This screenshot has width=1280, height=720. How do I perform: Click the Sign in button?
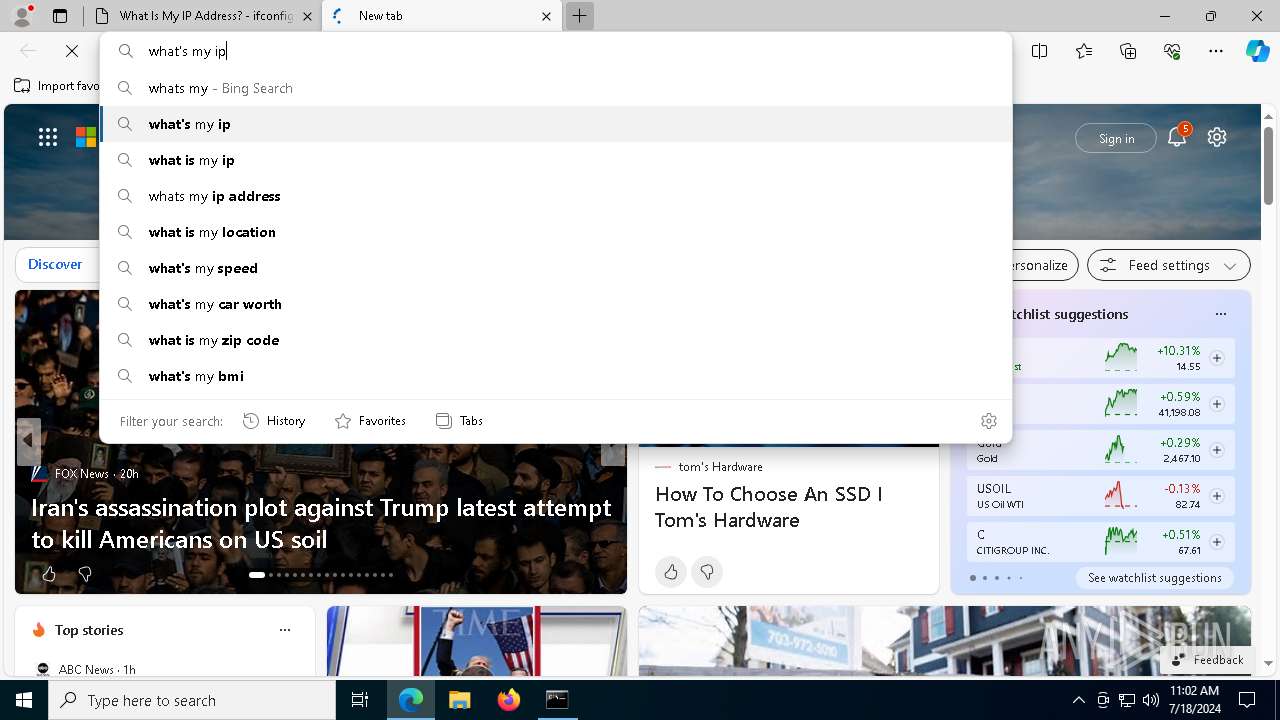[1116, 138]
